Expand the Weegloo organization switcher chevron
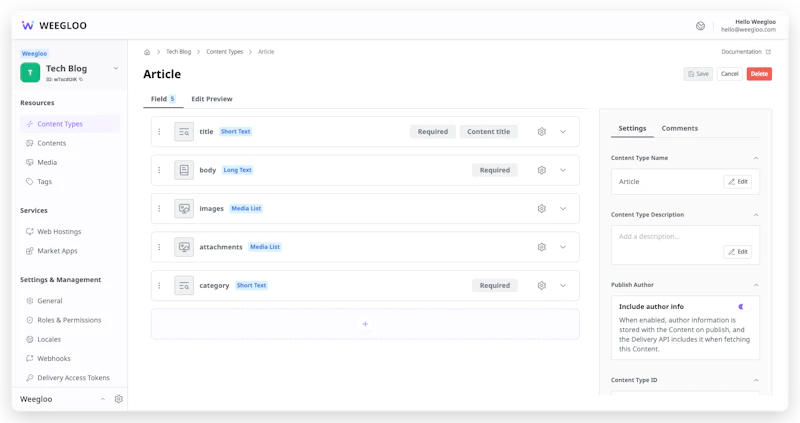Screen dimensions: 800x423 [x=103, y=399]
